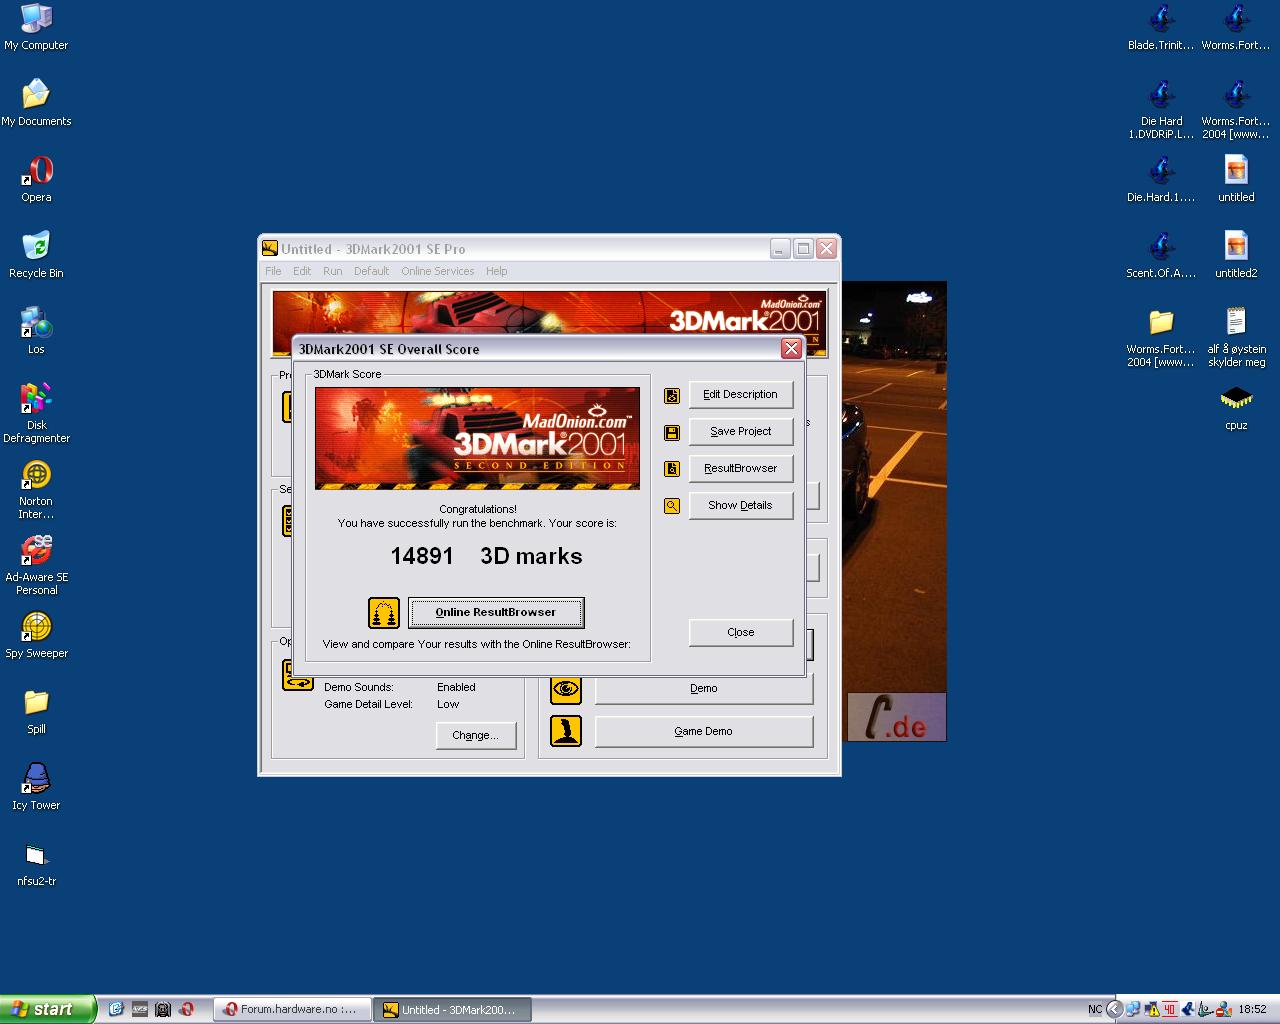Switch to Forum.hardware.no taskbar window
Screen dimensions: 1280x1024
click(292, 1010)
